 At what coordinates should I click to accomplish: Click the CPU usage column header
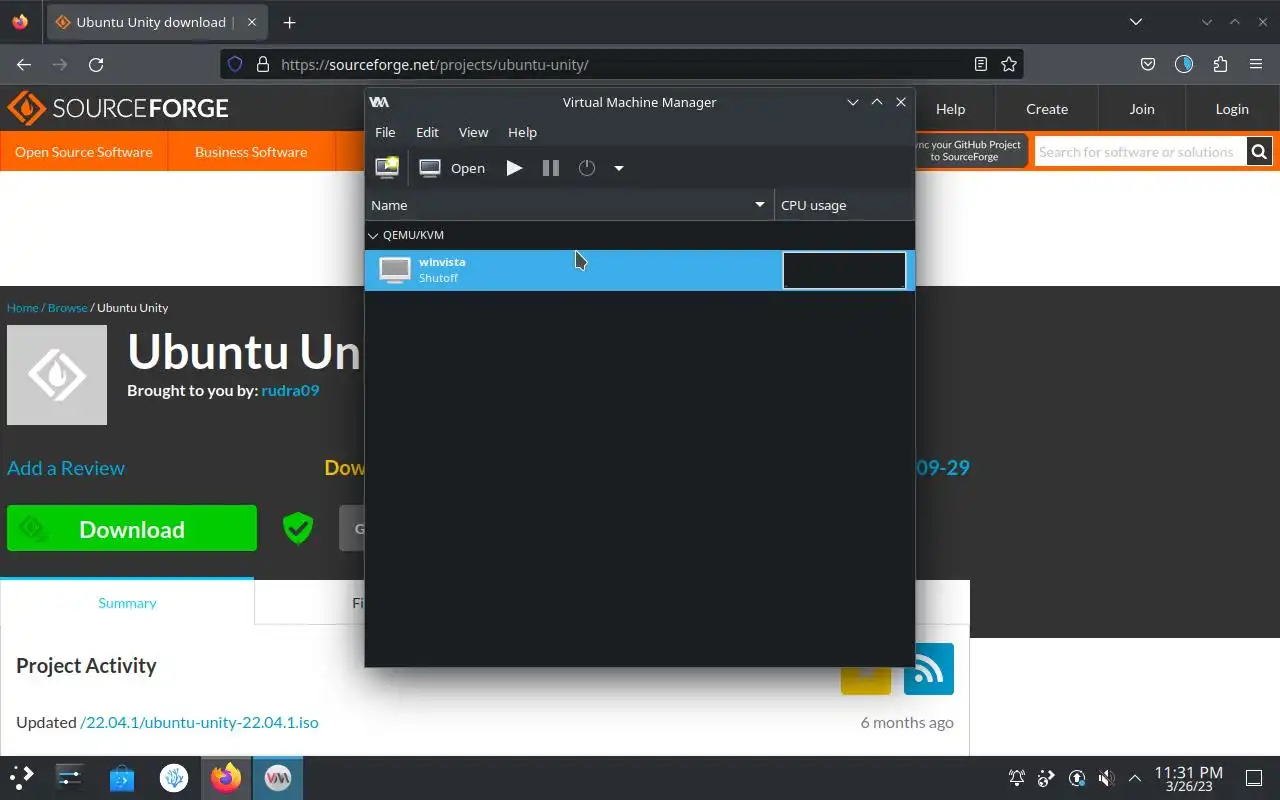coord(844,205)
